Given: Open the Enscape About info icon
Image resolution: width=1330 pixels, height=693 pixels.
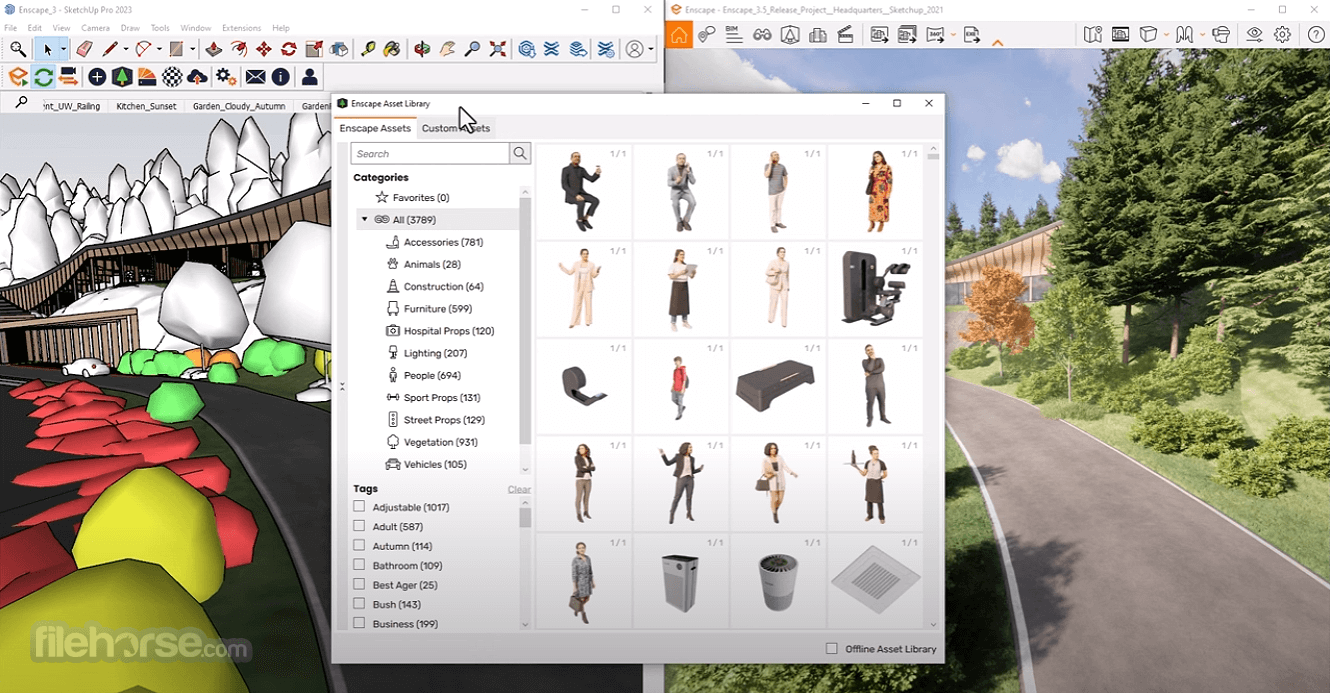Looking at the screenshot, I should (281, 77).
